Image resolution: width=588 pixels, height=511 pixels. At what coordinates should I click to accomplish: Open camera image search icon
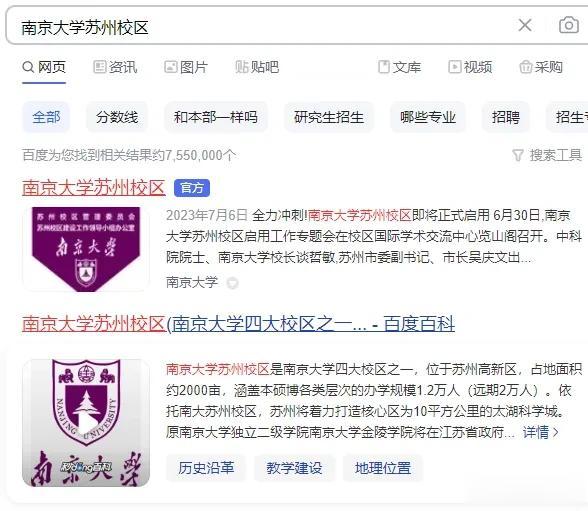pos(568,25)
